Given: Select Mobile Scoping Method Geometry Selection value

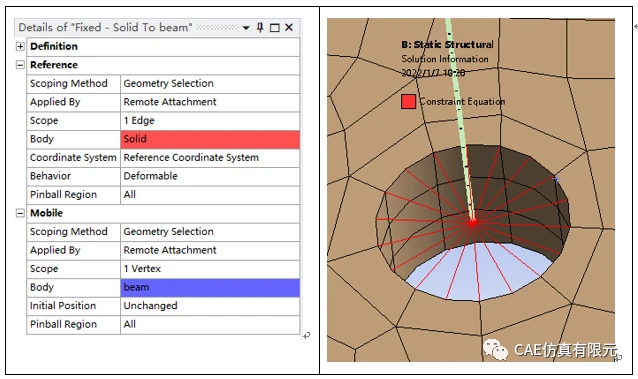Looking at the screenshot, I should coord(210,232).
